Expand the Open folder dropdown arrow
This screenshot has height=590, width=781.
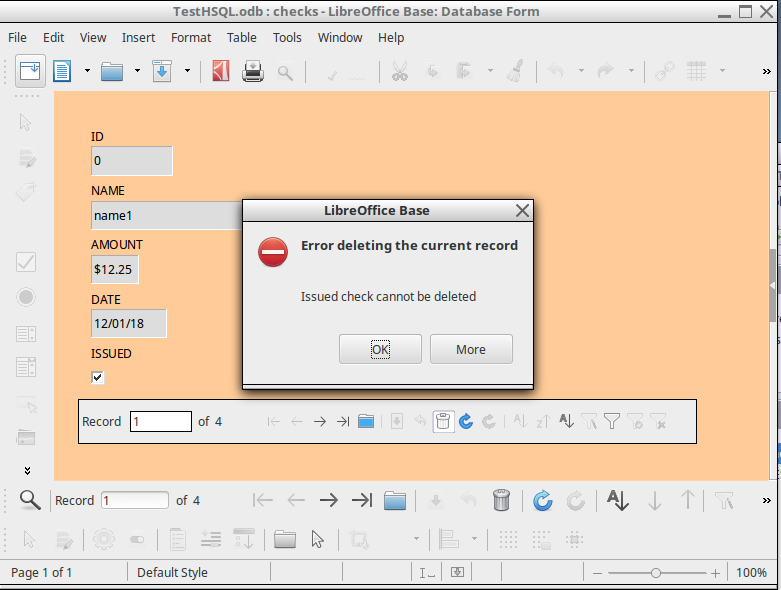(136, 71)
